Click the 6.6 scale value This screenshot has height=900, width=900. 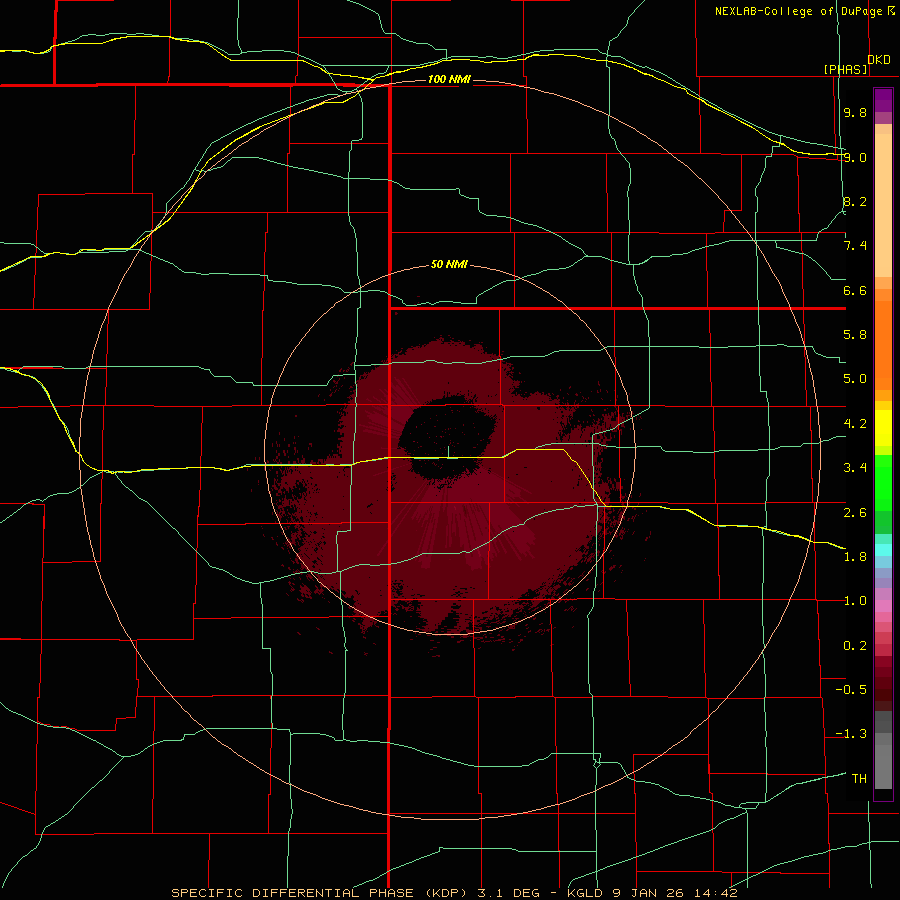pos(855,290)
